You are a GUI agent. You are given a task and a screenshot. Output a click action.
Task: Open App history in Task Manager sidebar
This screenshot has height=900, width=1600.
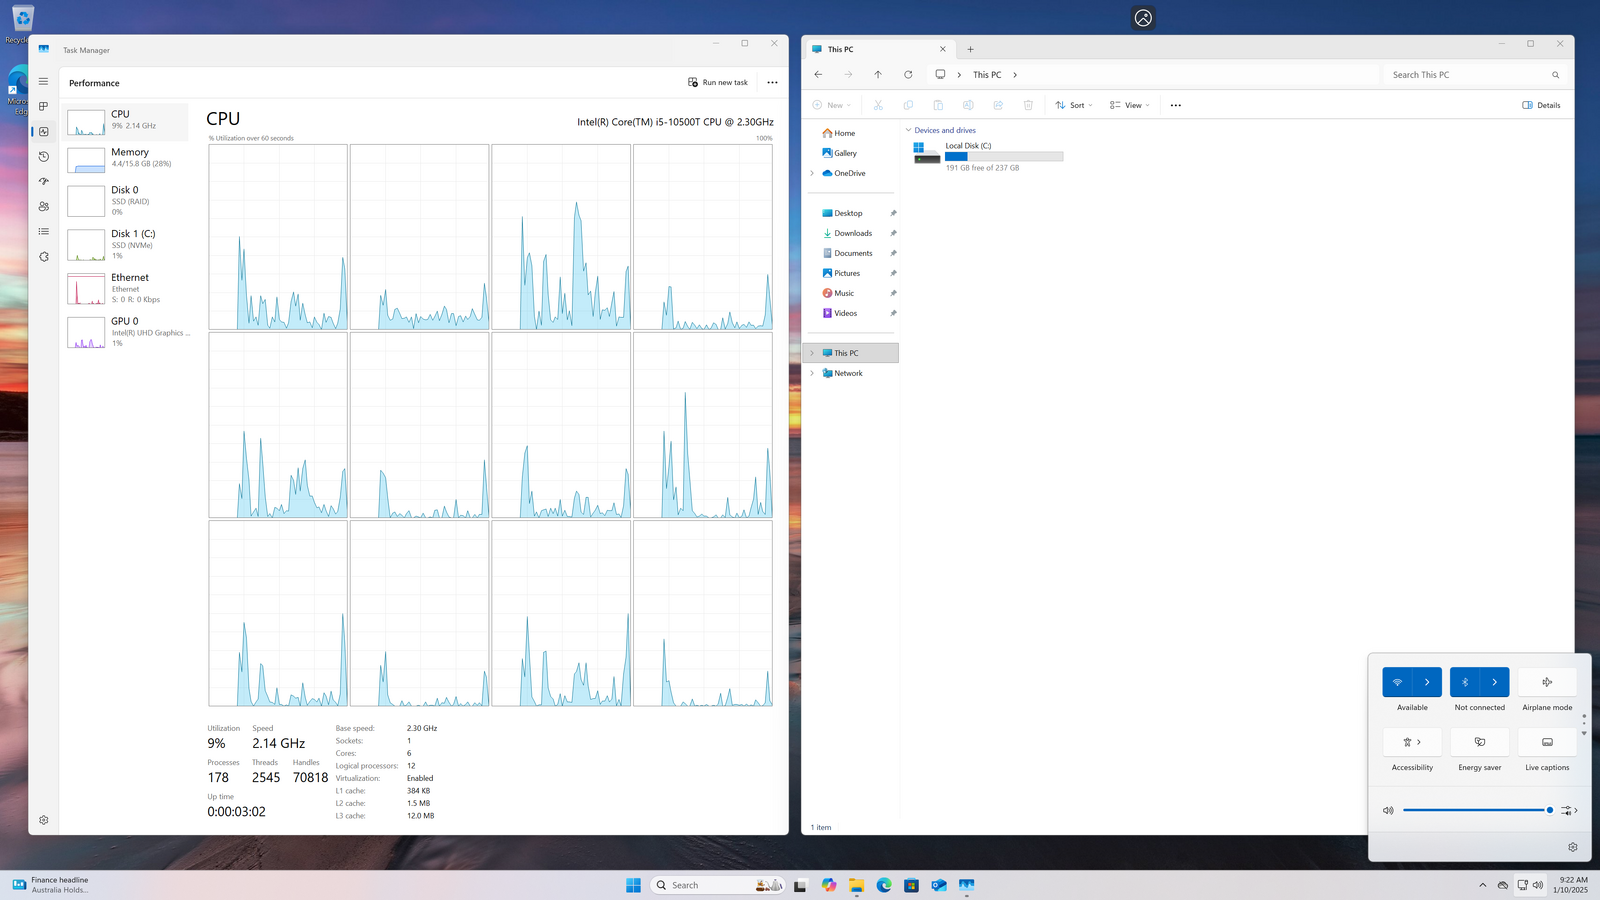click(x=43, y=156)
